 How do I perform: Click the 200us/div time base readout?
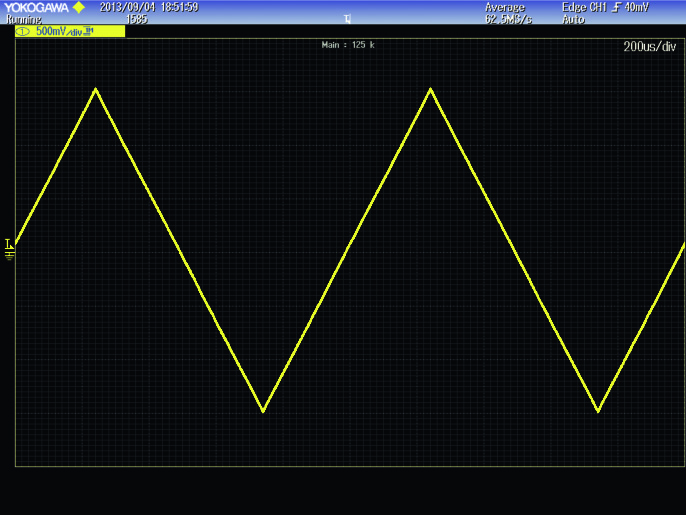(x=649, y=46)
